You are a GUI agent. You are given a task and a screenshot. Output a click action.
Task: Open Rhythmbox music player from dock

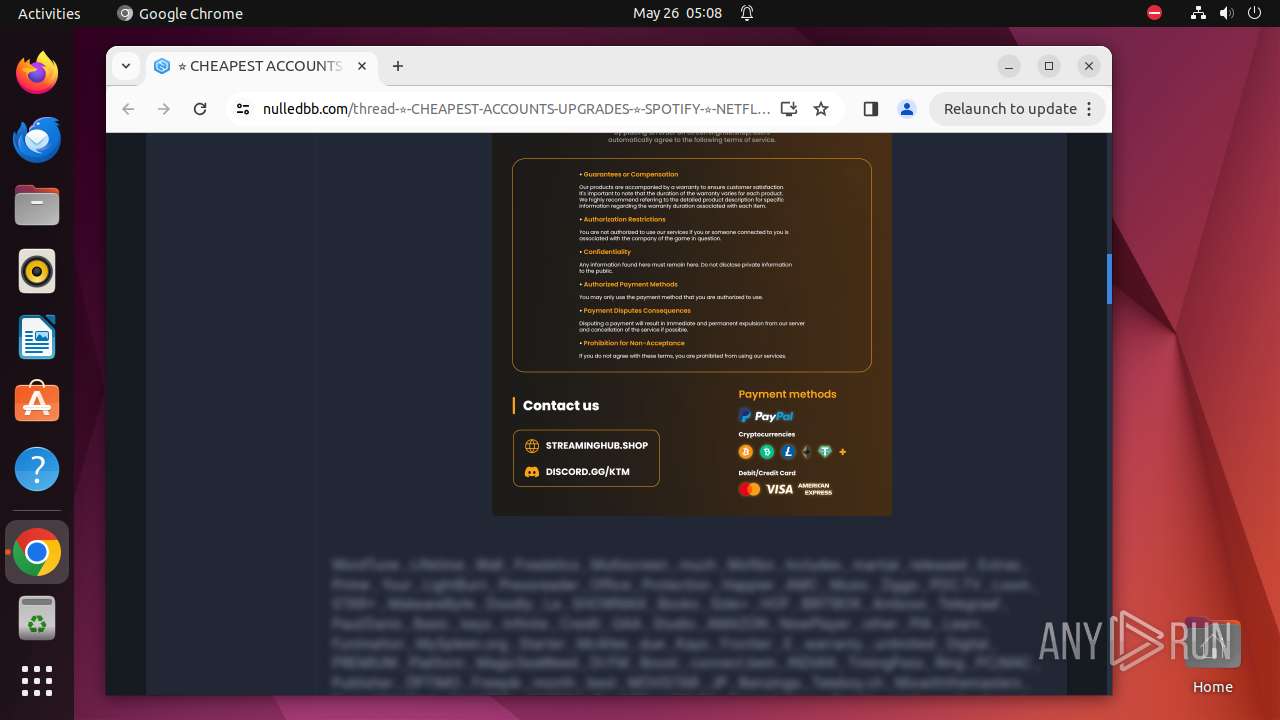pyautogui.click(x=37, y=271)
